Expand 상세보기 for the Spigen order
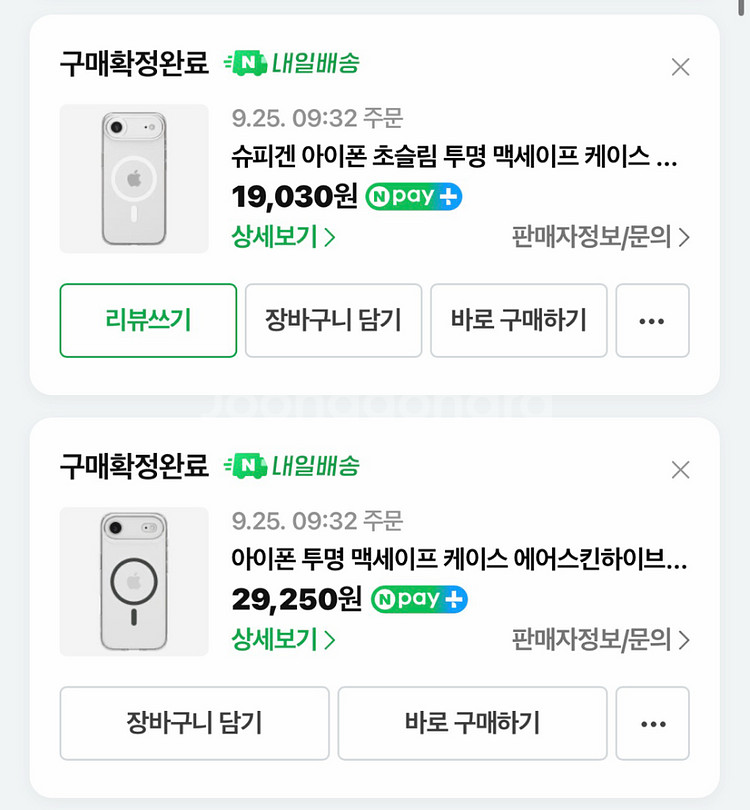Viewport: 750px width, 810px height. pos(283,237)
